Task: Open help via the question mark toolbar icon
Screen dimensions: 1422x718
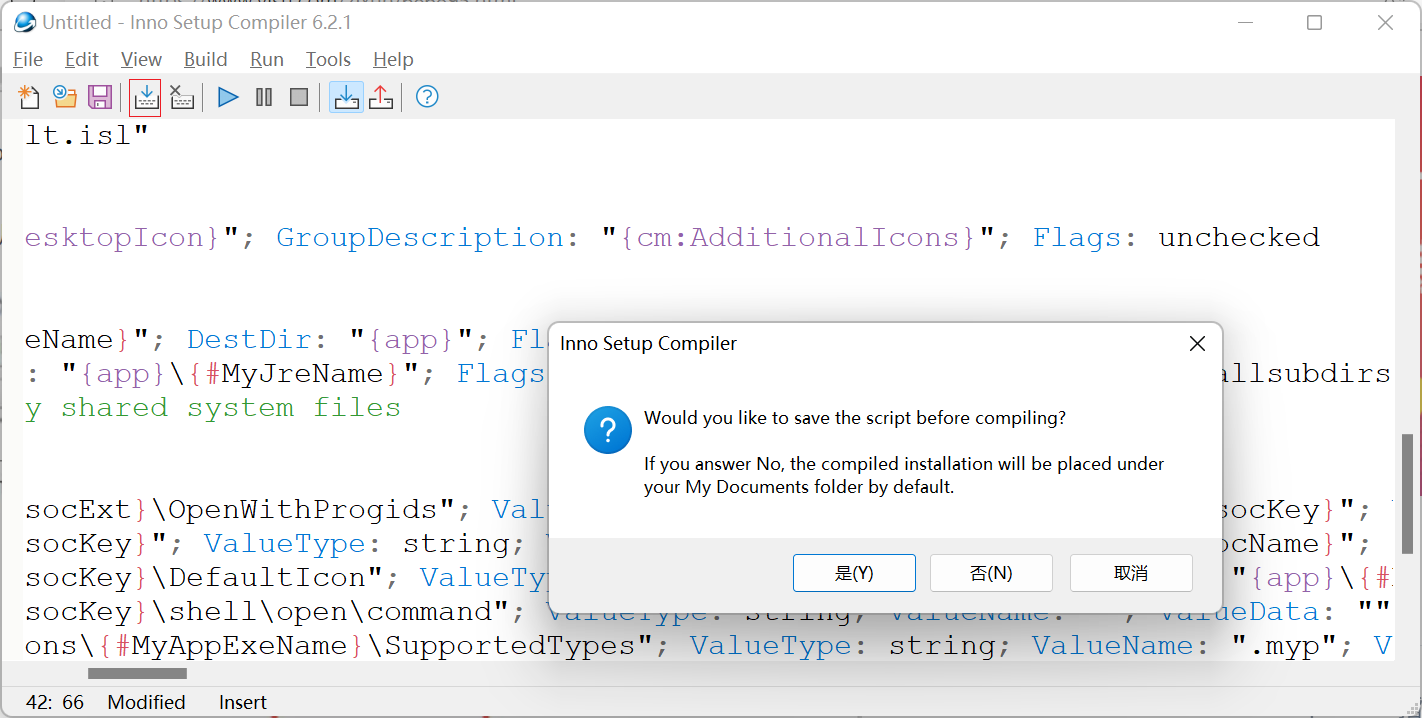Action: (x=427, y=97)
